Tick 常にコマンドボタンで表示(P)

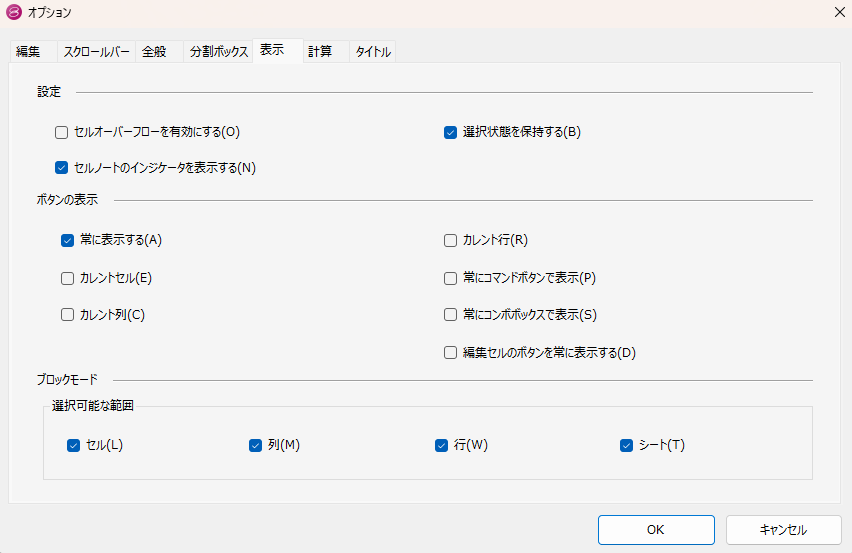tap(450, 278)
